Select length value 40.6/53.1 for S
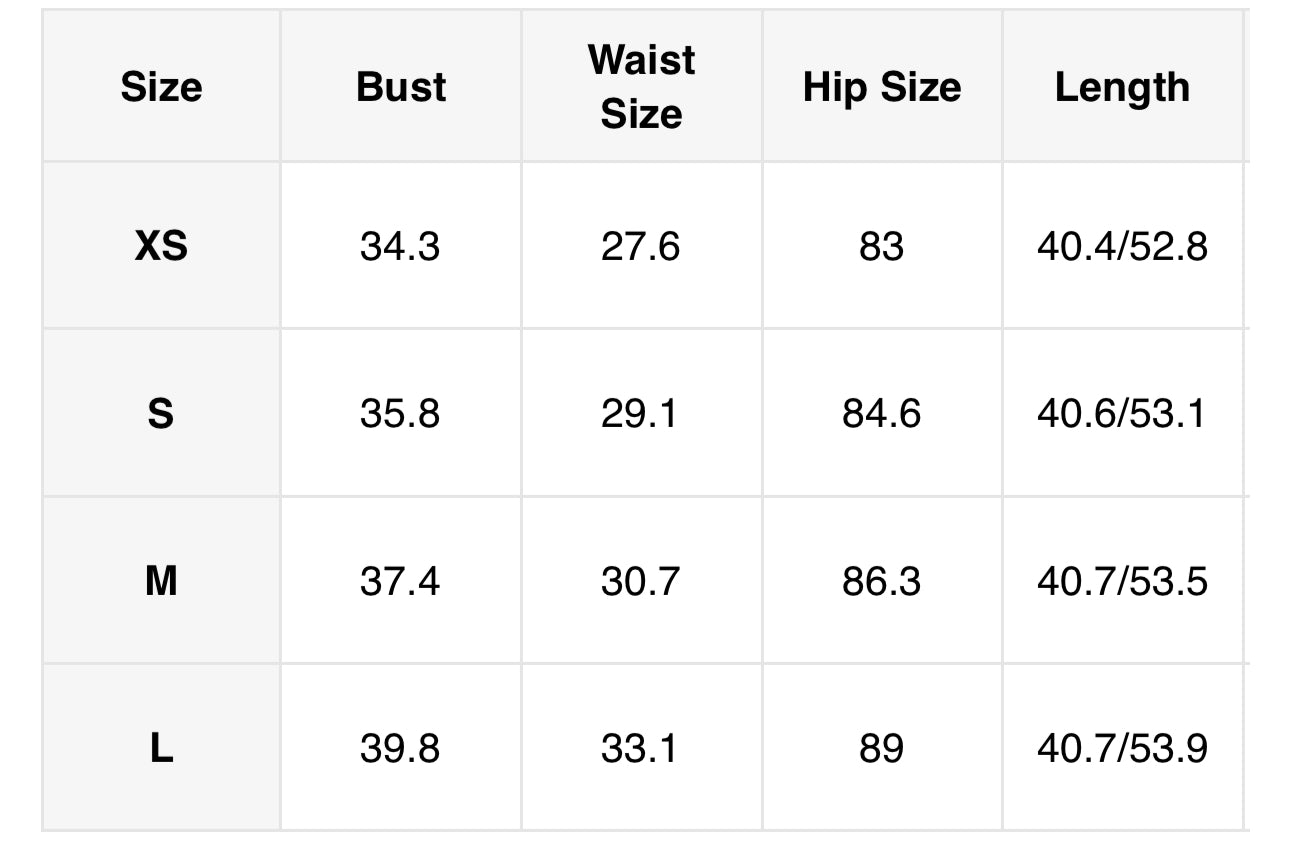The width and height of the screenshot is (1290, 850). pos(1122,412)
